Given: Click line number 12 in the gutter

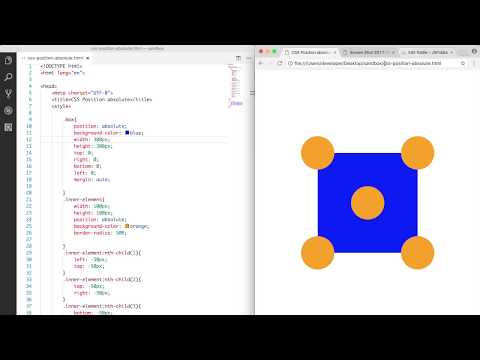Looking at the screenshot, I should 29,139.
